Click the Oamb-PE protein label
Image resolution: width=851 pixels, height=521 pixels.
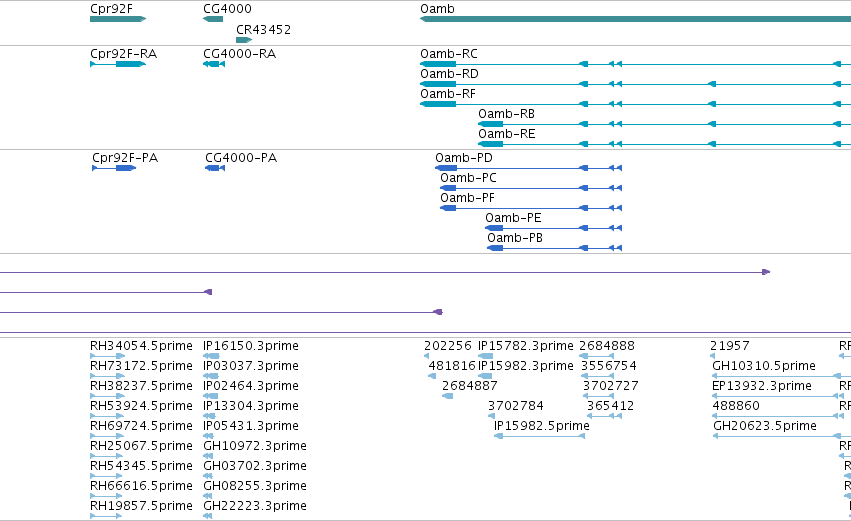point(513,218)
